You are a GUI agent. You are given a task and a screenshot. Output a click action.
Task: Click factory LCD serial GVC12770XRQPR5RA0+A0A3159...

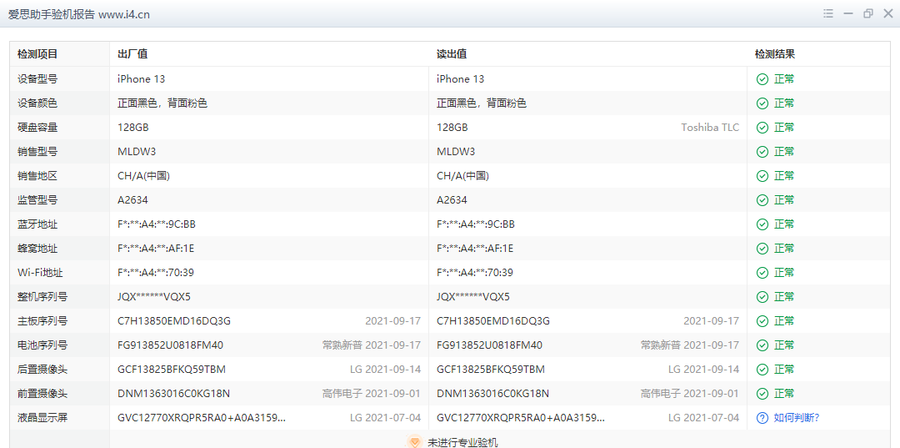pos(201,418)
